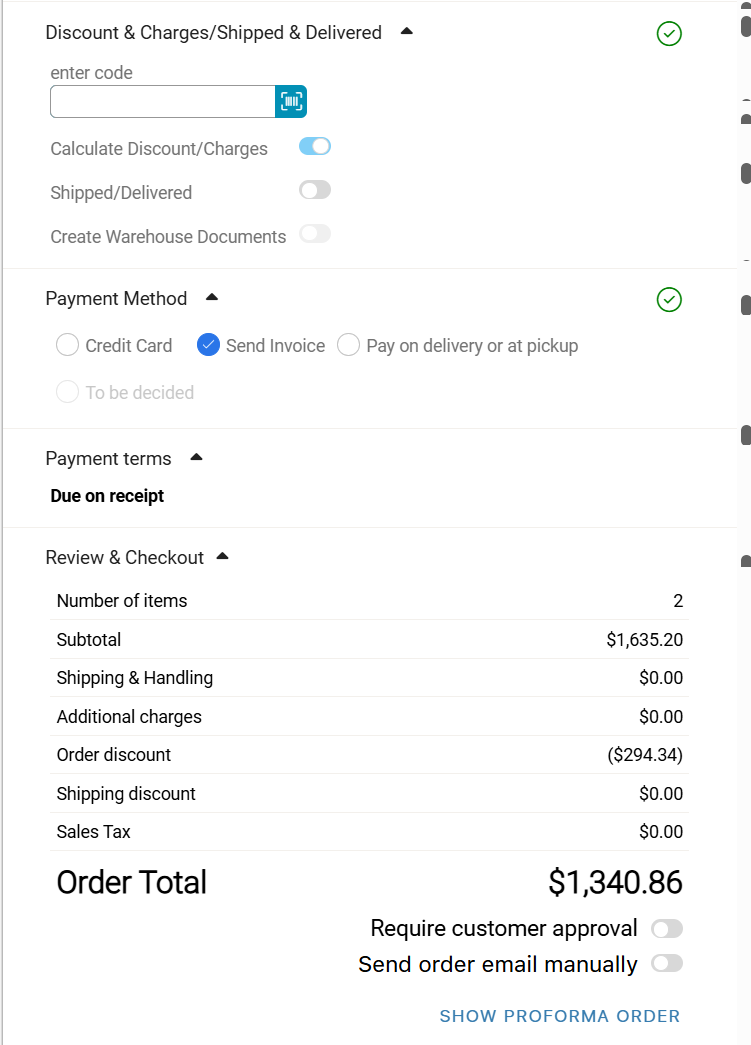Collapse the Payment Method section
This screenshot has width=751, height=1045.
pos(211,297)
